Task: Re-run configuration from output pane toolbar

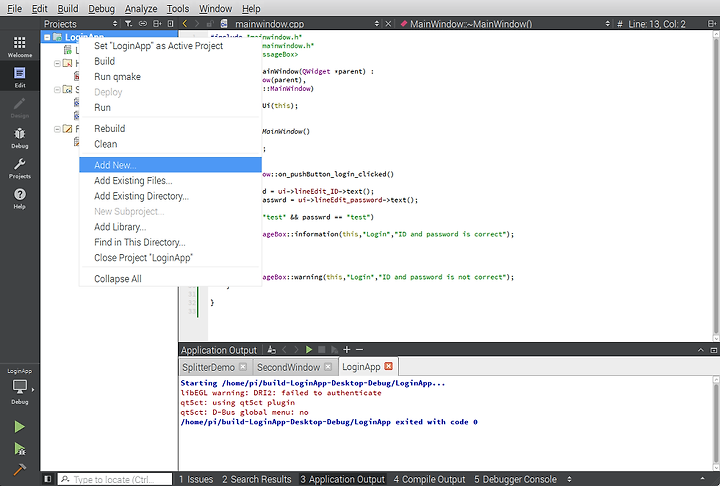Action: click(309, 350)
